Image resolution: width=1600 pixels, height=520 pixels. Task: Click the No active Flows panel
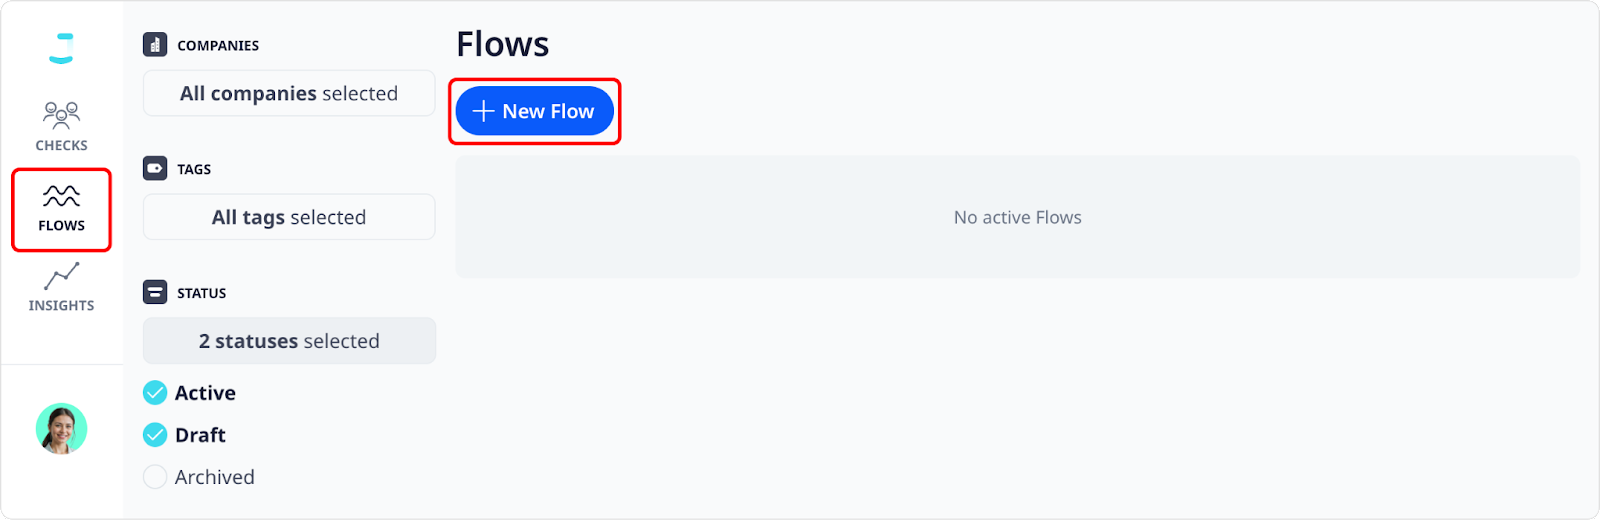1018,217
